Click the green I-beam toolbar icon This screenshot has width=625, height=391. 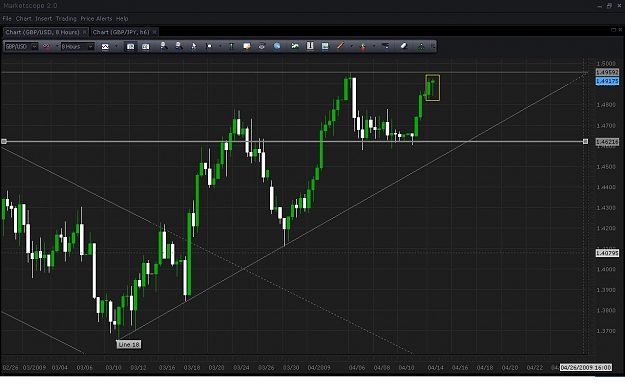(x=231, y=46)
